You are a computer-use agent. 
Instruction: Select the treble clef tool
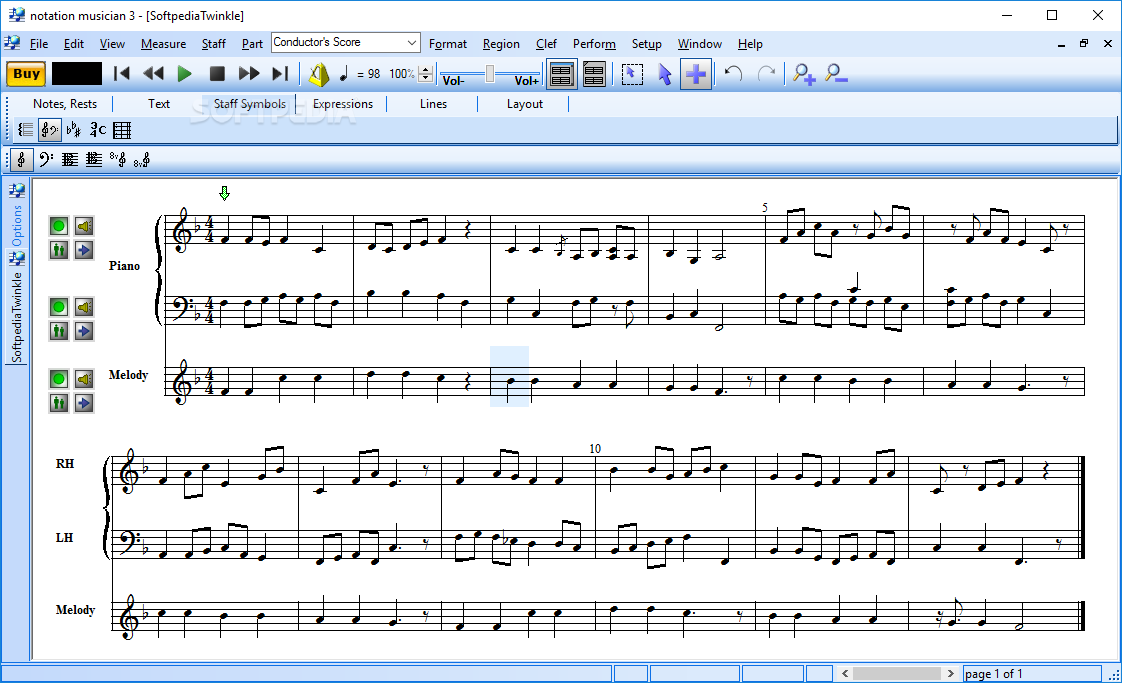[21, 160]
